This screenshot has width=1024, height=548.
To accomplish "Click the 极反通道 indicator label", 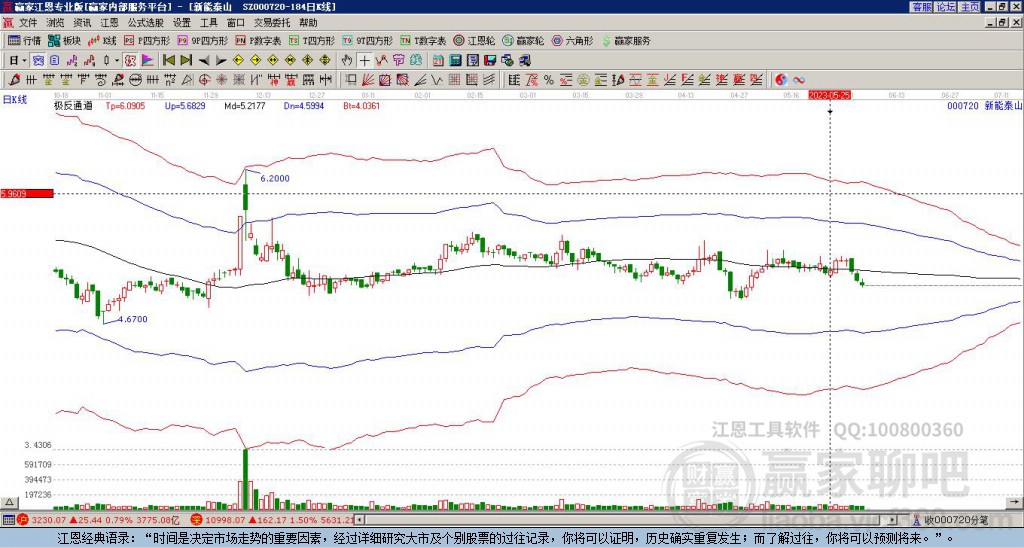I will [73, 105].
